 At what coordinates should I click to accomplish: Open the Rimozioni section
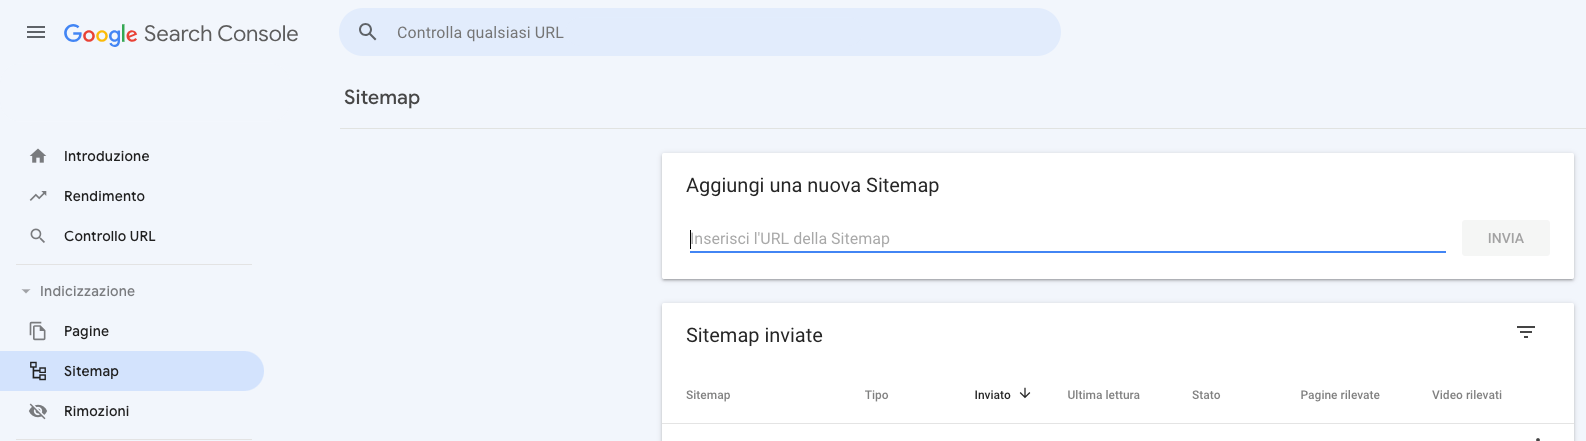click(x=96, y=411)
